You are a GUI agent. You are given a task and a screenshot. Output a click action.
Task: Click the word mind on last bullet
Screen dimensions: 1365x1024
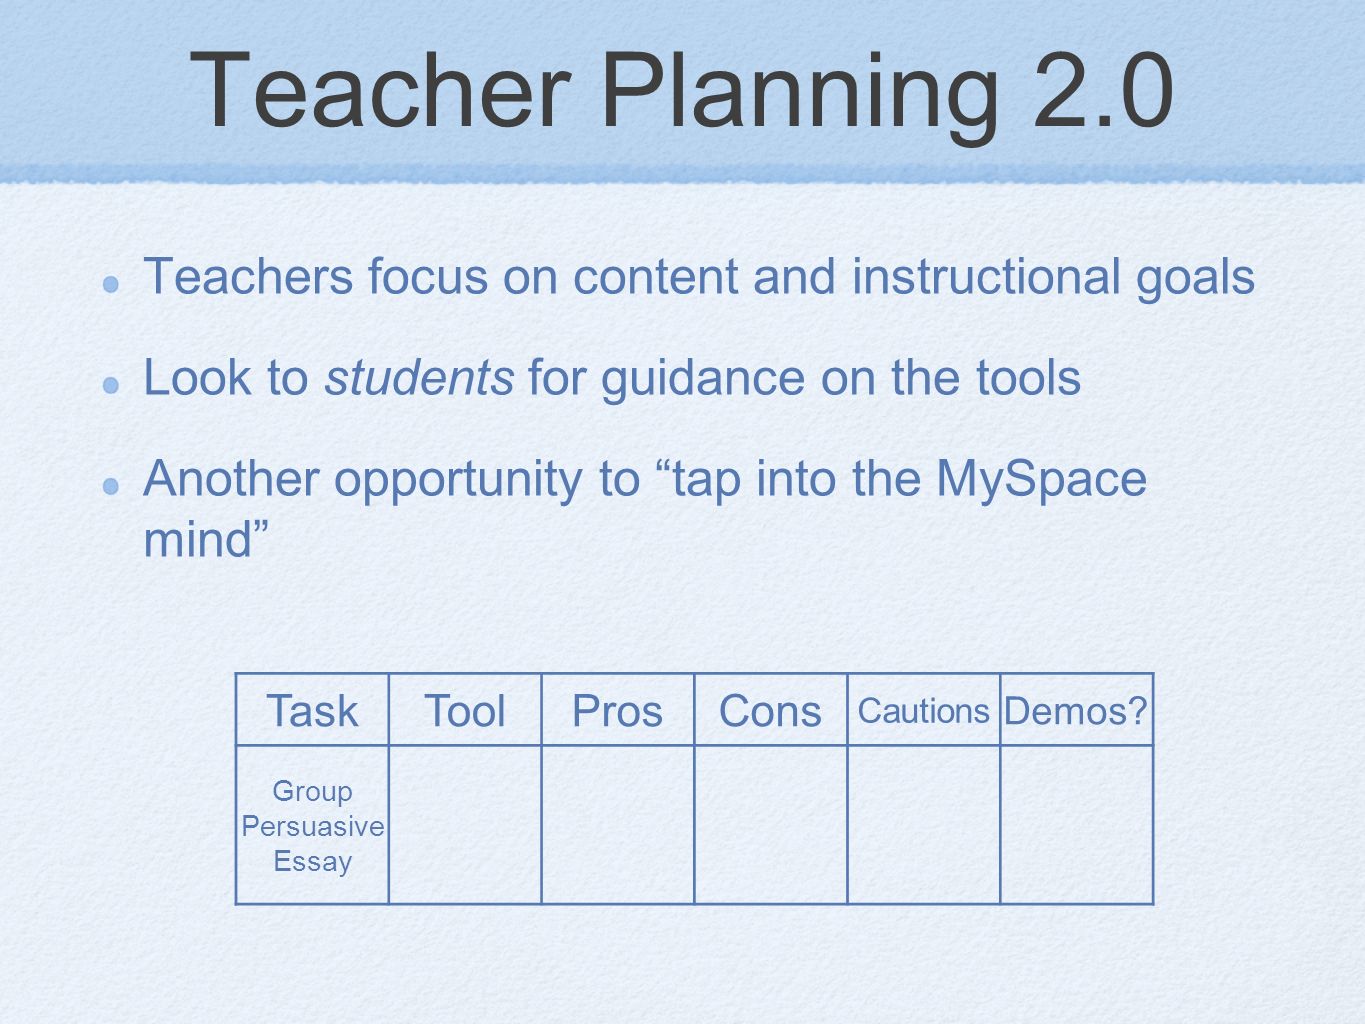click(x=207, y=539)
